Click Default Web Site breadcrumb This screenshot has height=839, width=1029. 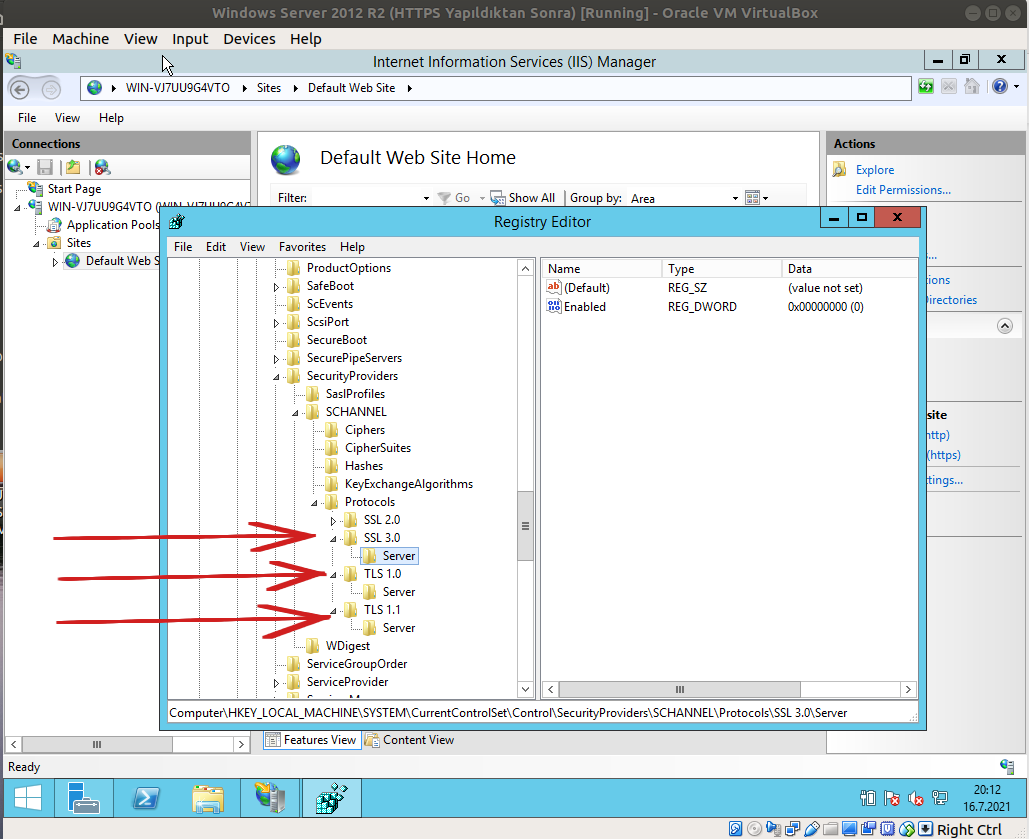[x=352, y=88]
